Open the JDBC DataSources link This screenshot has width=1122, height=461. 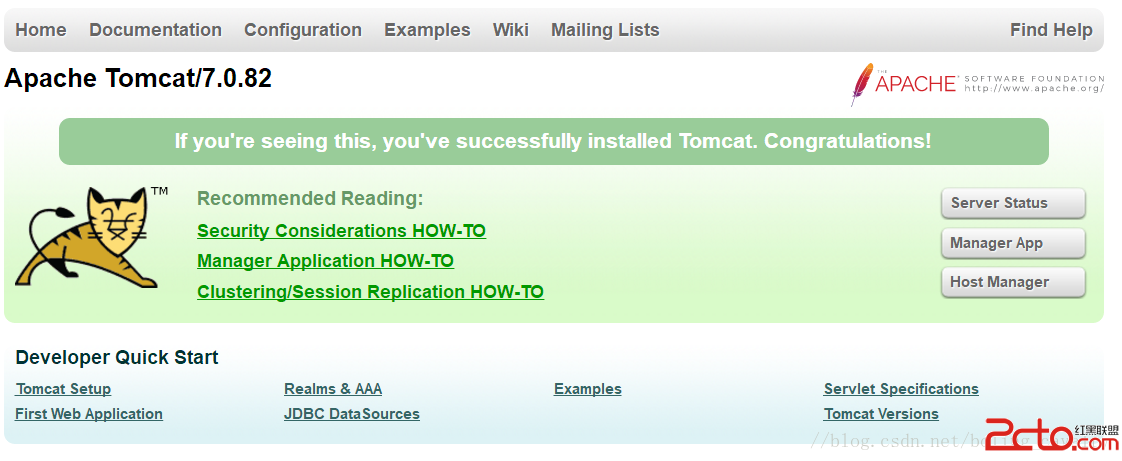(x=352, y=414)
